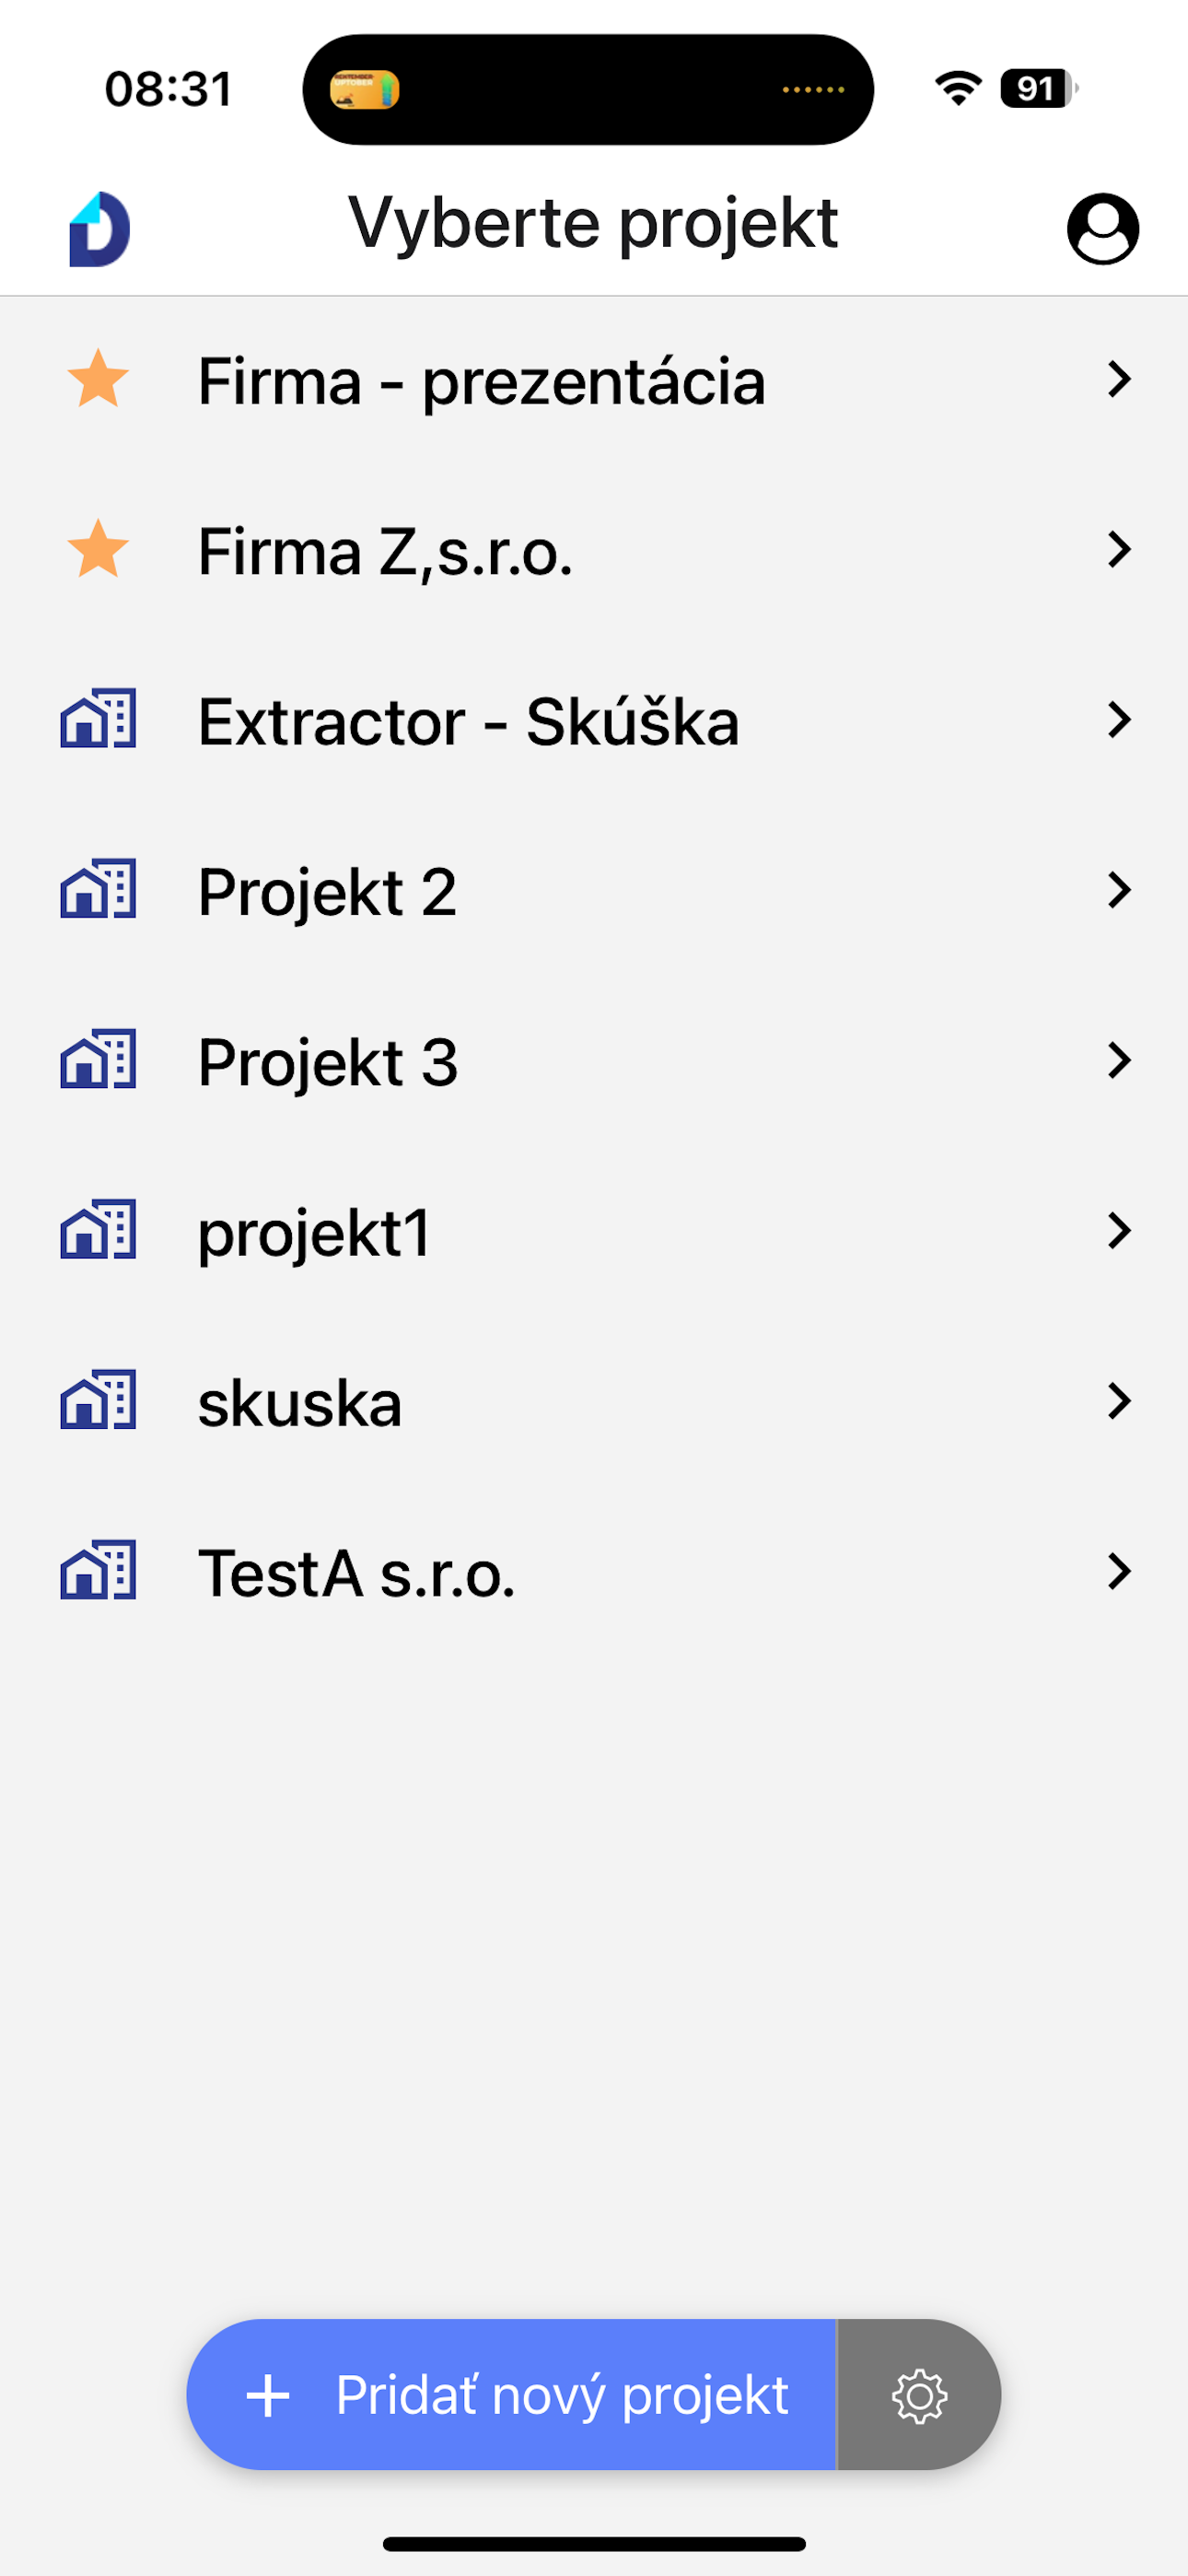Image resolution: width=1188 pixels, height=2576 pixels.
Task: Tap the building icon beside Projekt 3
Action: [98, 1059]
